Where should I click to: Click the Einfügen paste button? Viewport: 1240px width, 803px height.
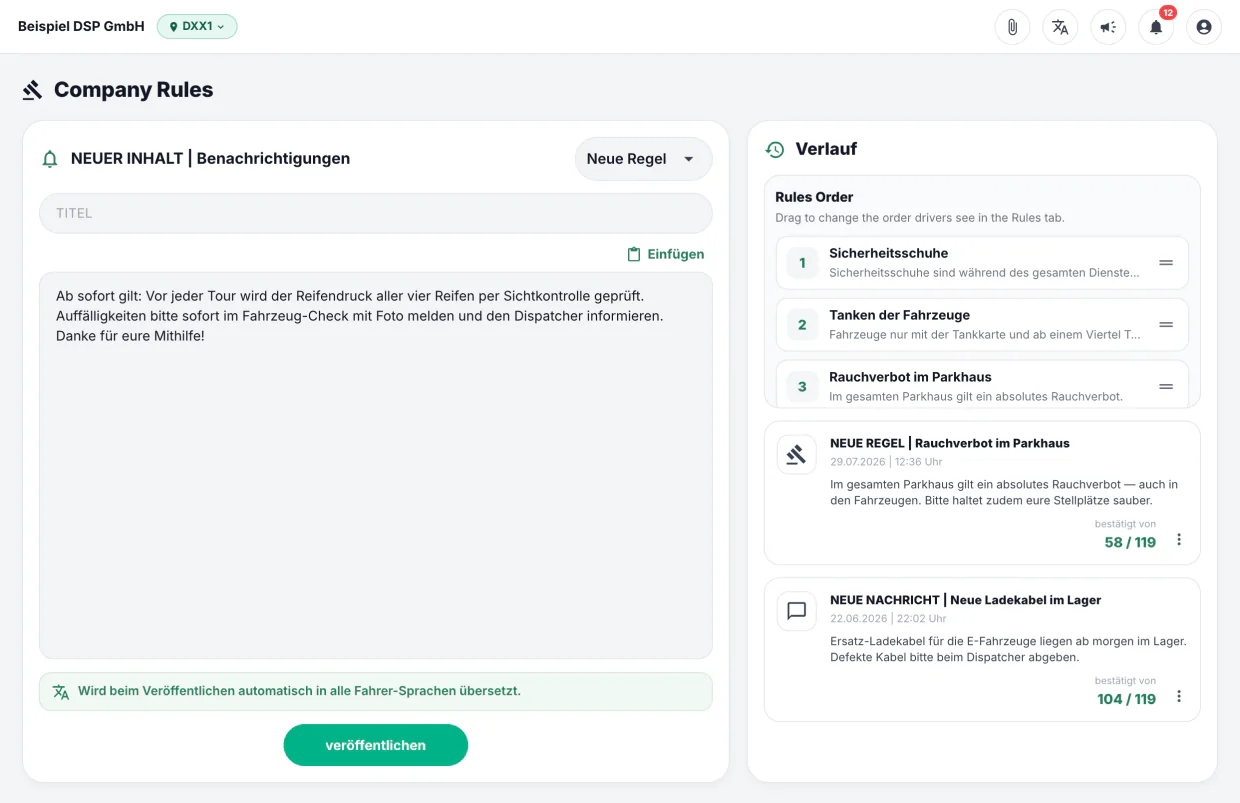coord(665,254)
